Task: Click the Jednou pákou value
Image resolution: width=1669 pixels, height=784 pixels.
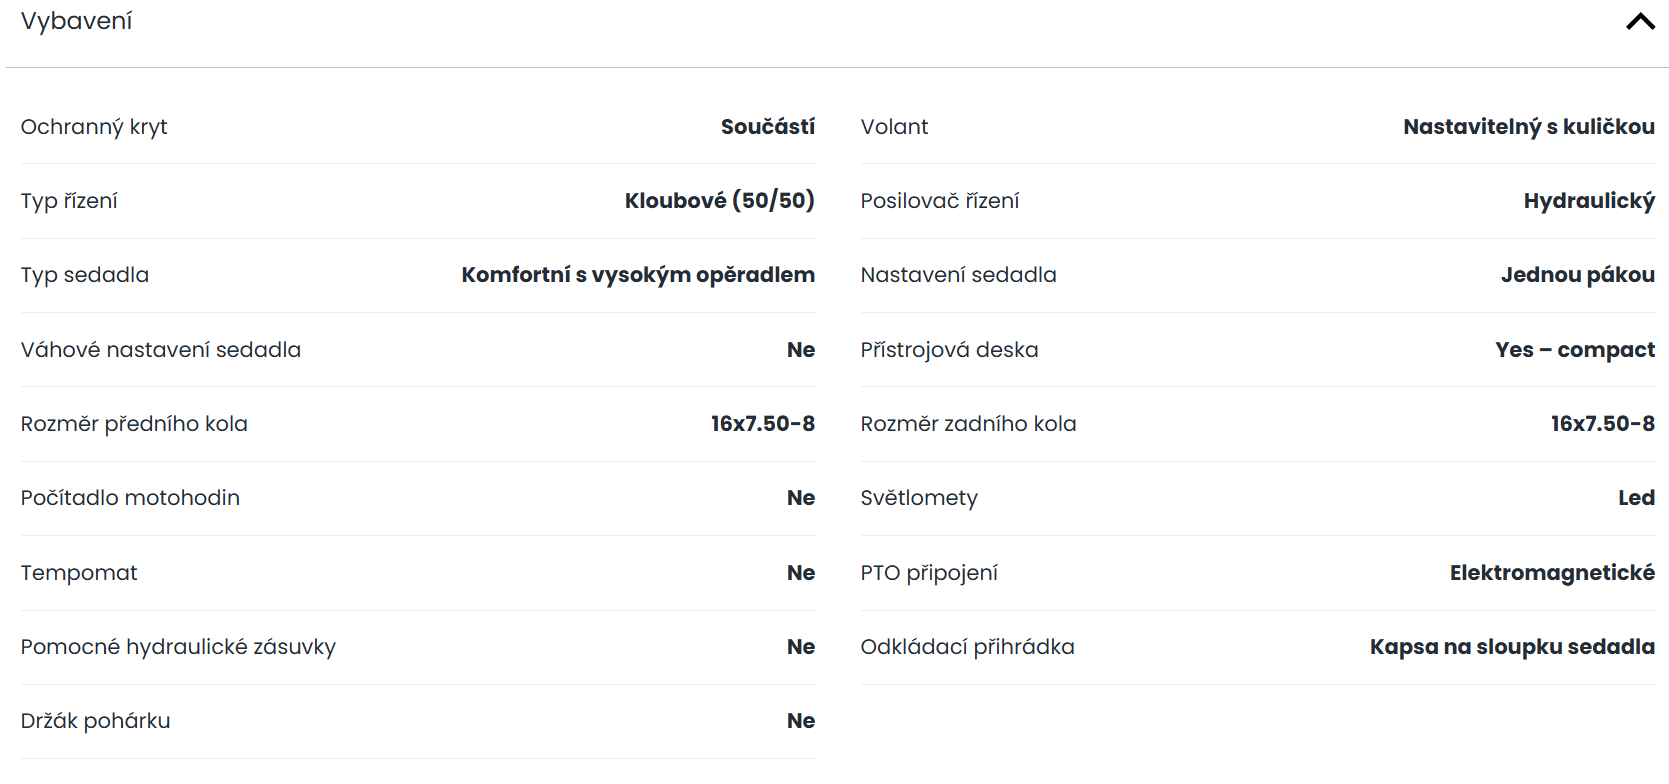Action: (x=1578, y=275)
